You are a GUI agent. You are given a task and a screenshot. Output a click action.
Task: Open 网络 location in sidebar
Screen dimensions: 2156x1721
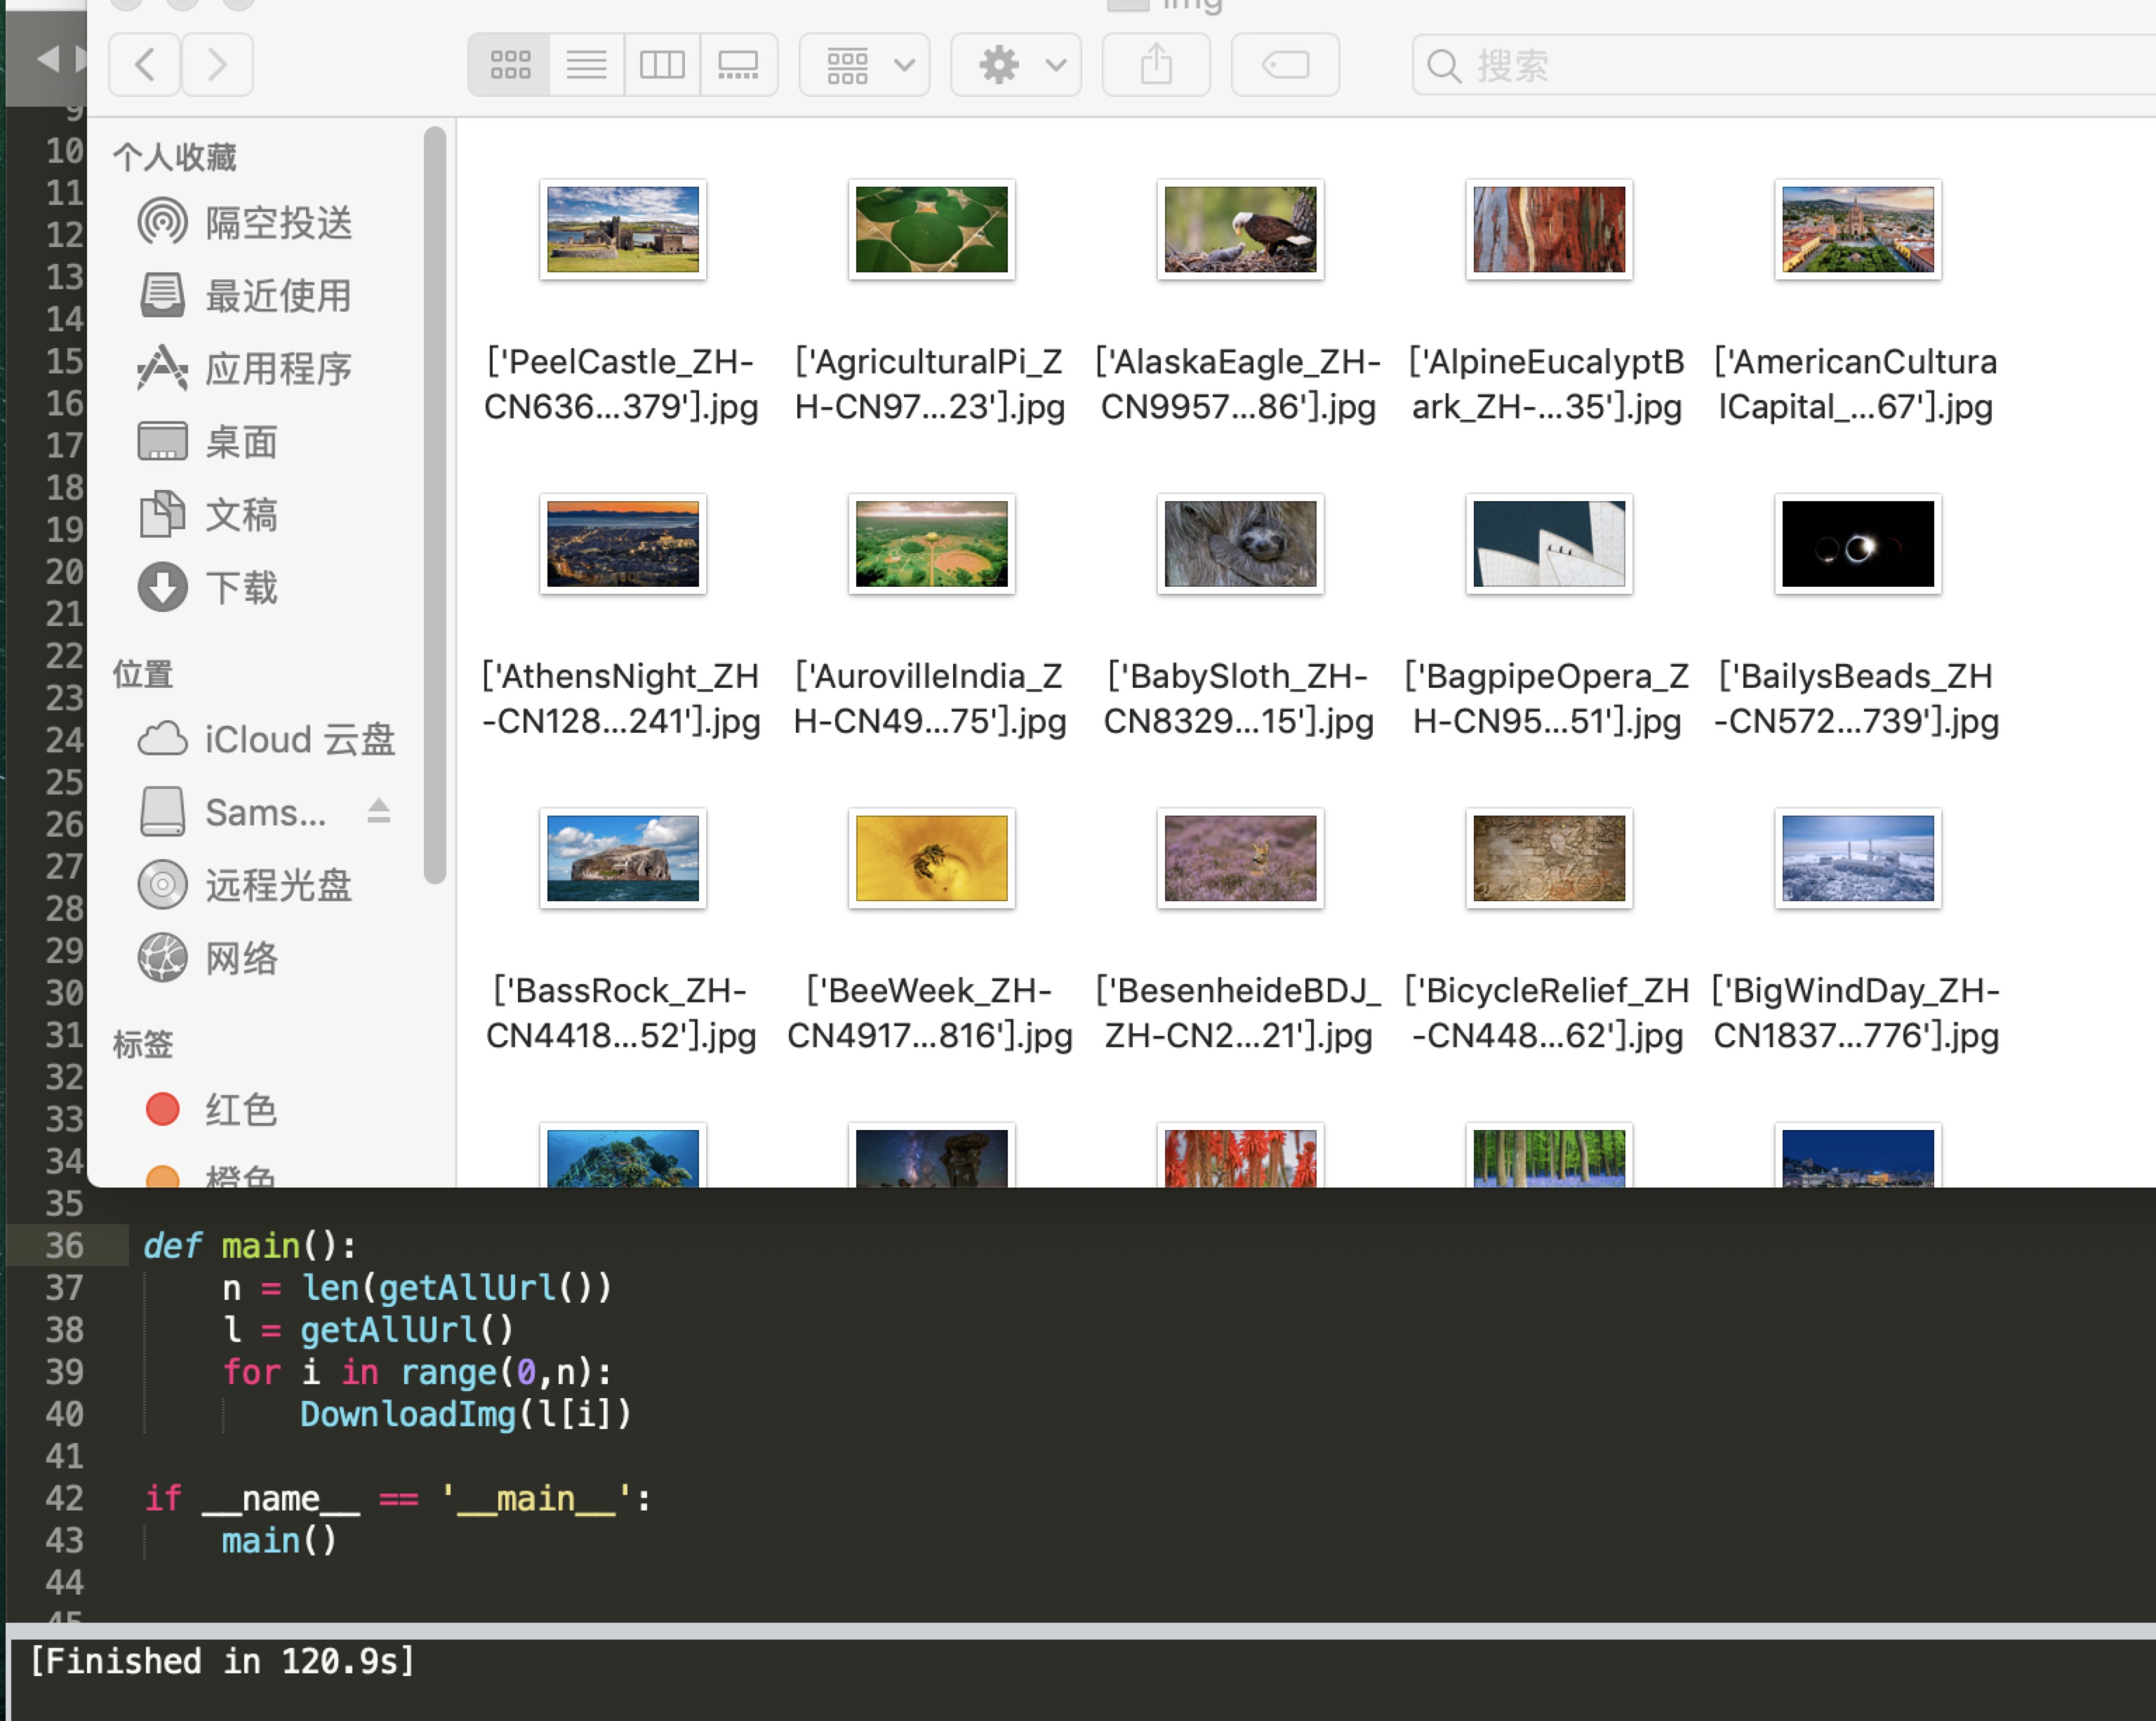[240, 958]
